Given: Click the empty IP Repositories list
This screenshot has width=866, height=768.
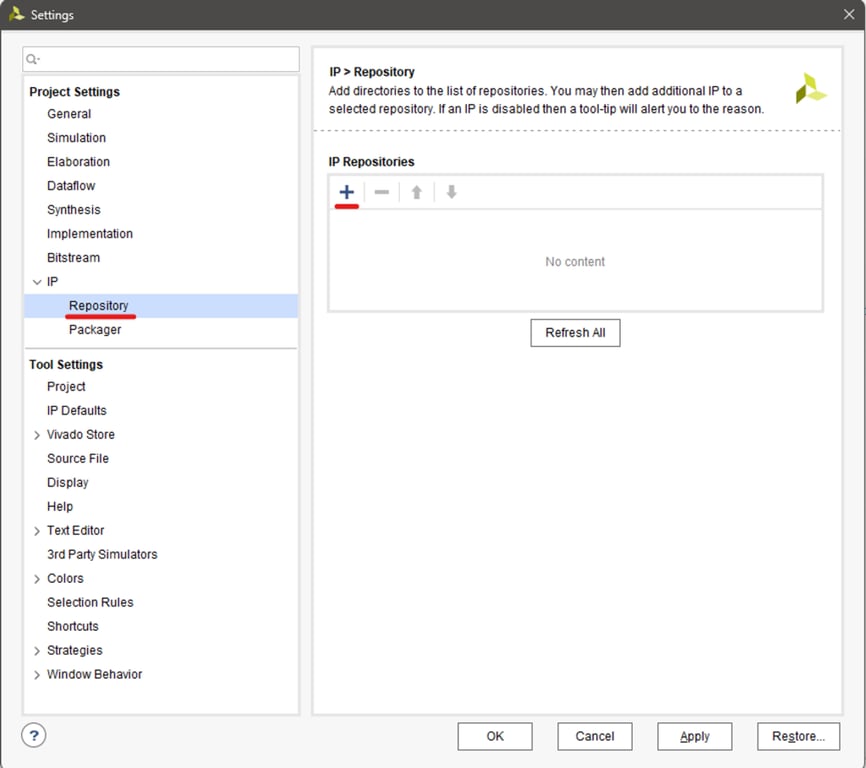Looking at the screenshot, I should 575,261.
